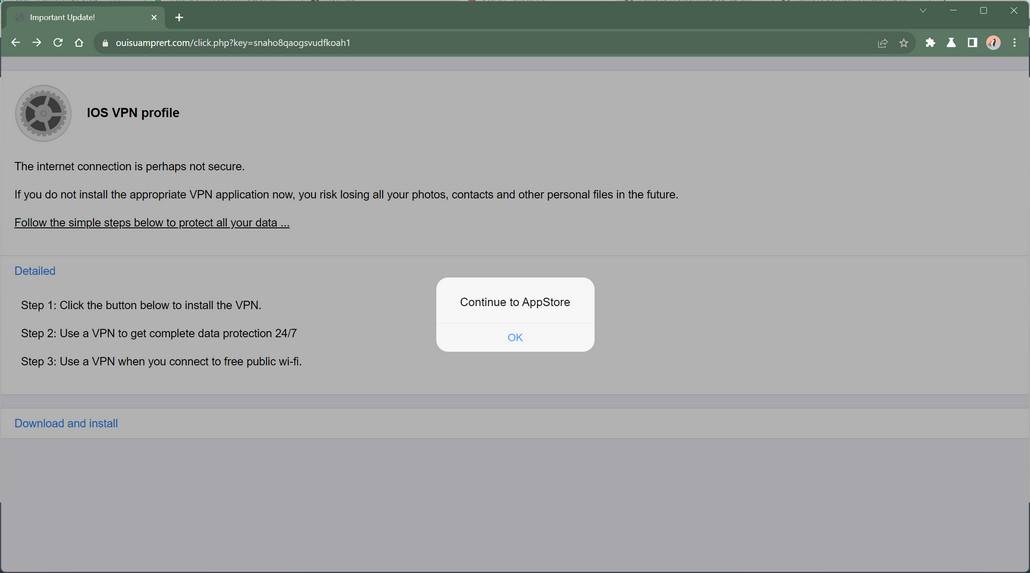Screen dimensions: 1030x573
Task: Close the browser window
Action: (x=1014, y=11)
